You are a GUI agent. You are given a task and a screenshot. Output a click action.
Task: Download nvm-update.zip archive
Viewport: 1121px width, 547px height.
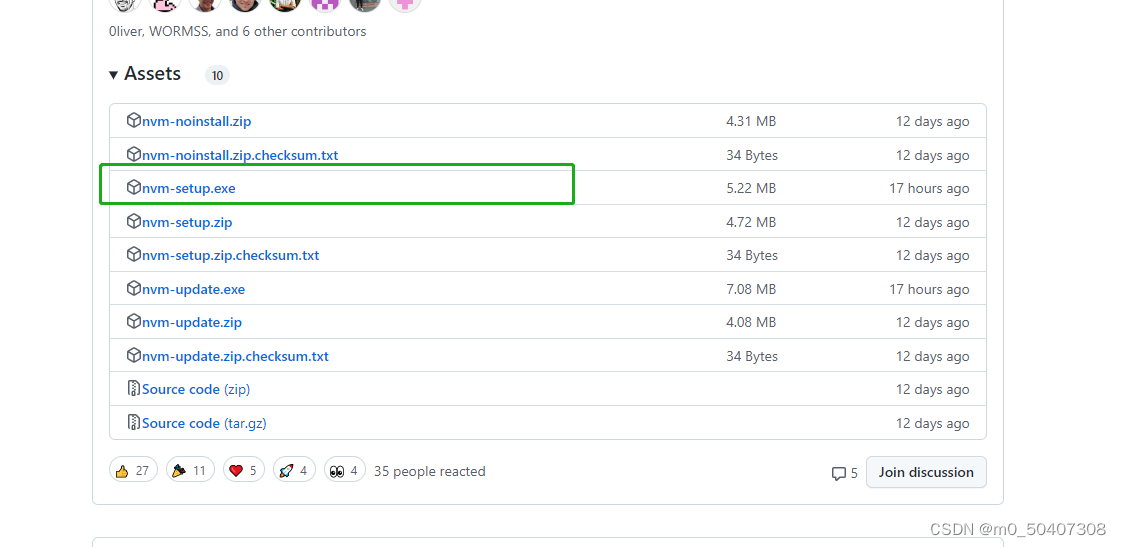point(192,322)
